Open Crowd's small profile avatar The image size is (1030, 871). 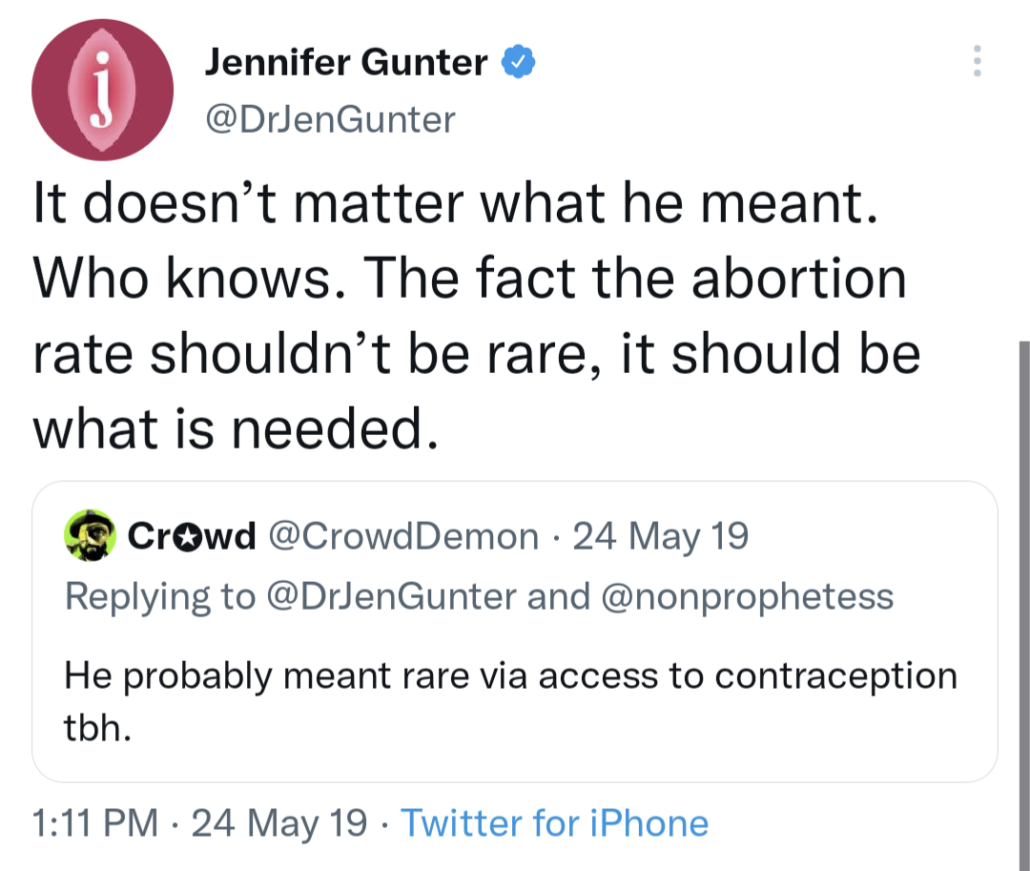click(x=89, y=536)
